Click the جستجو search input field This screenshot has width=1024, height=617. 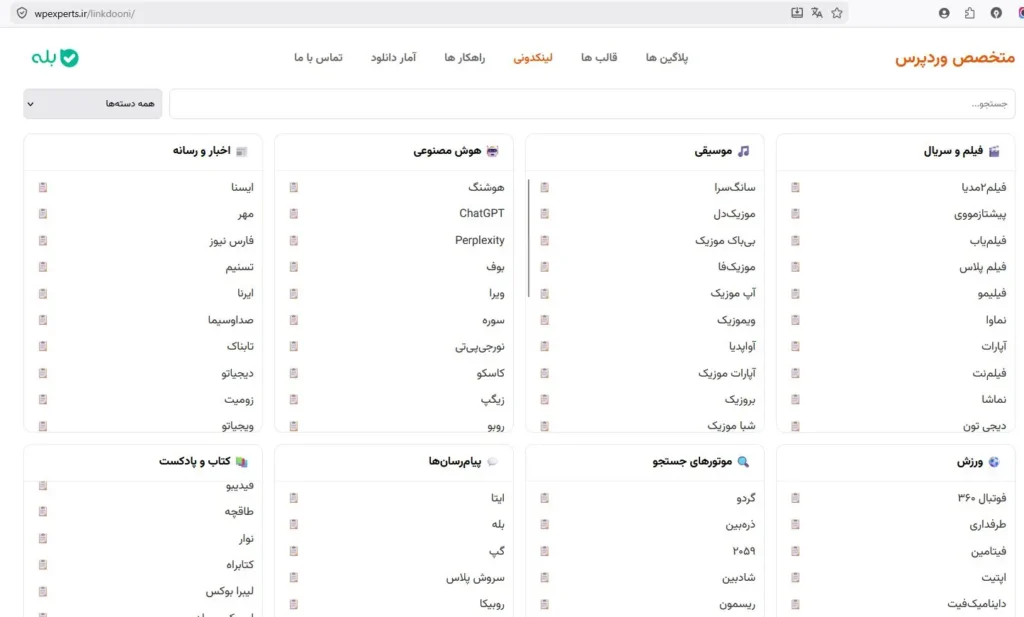[x=592, y=104]
